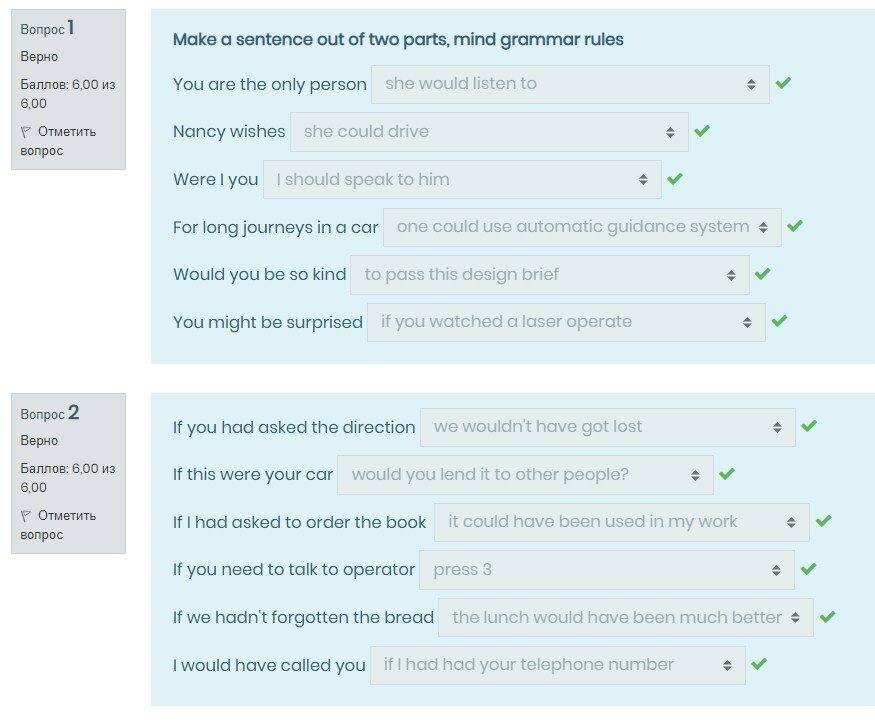Expand 'would you lend it to other people?' dropdown
The width and height of the screenshot is (875, 722).
click(525, 474)
